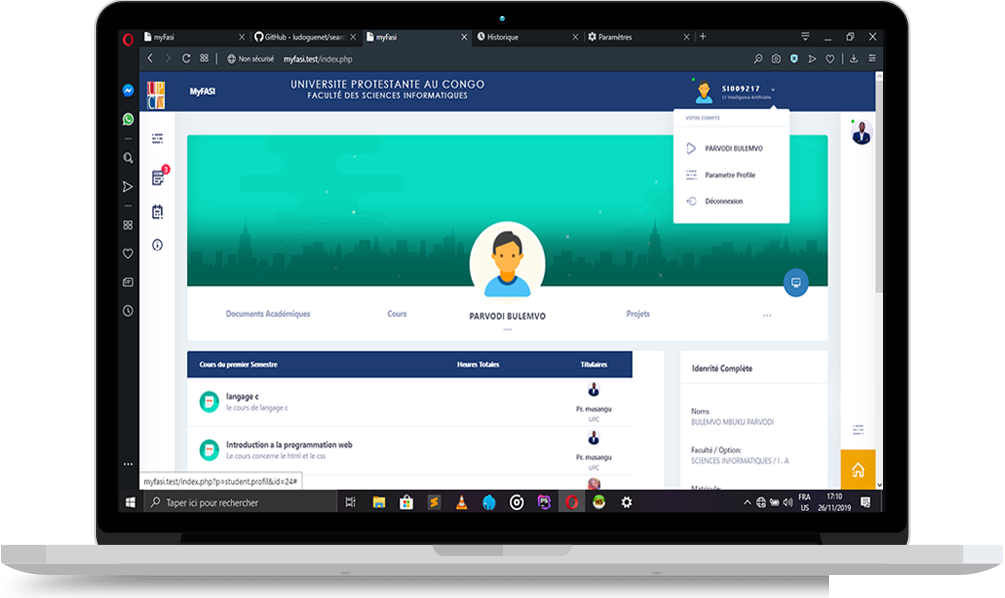Collapse the S1009217 account dropdown

(x=773, y=90)
